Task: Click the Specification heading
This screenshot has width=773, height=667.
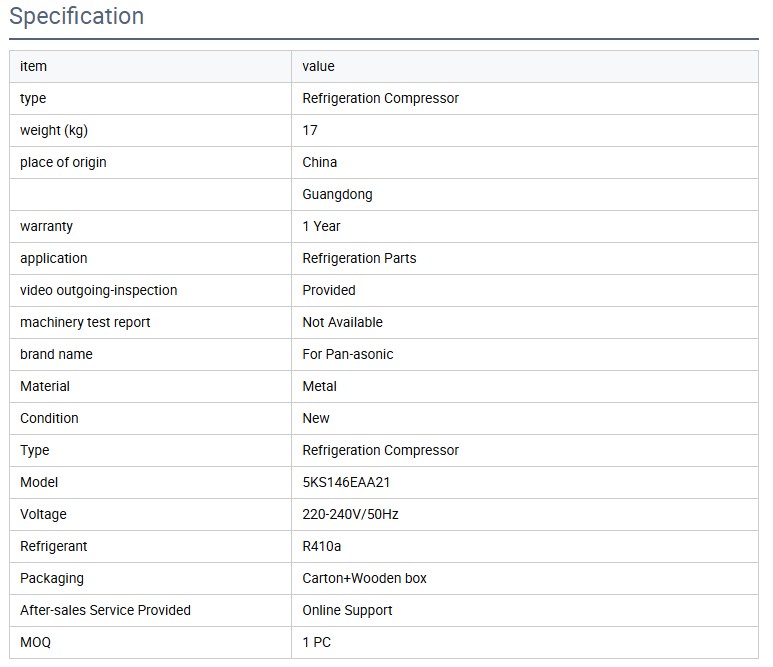Action: [x=76, y=16]
